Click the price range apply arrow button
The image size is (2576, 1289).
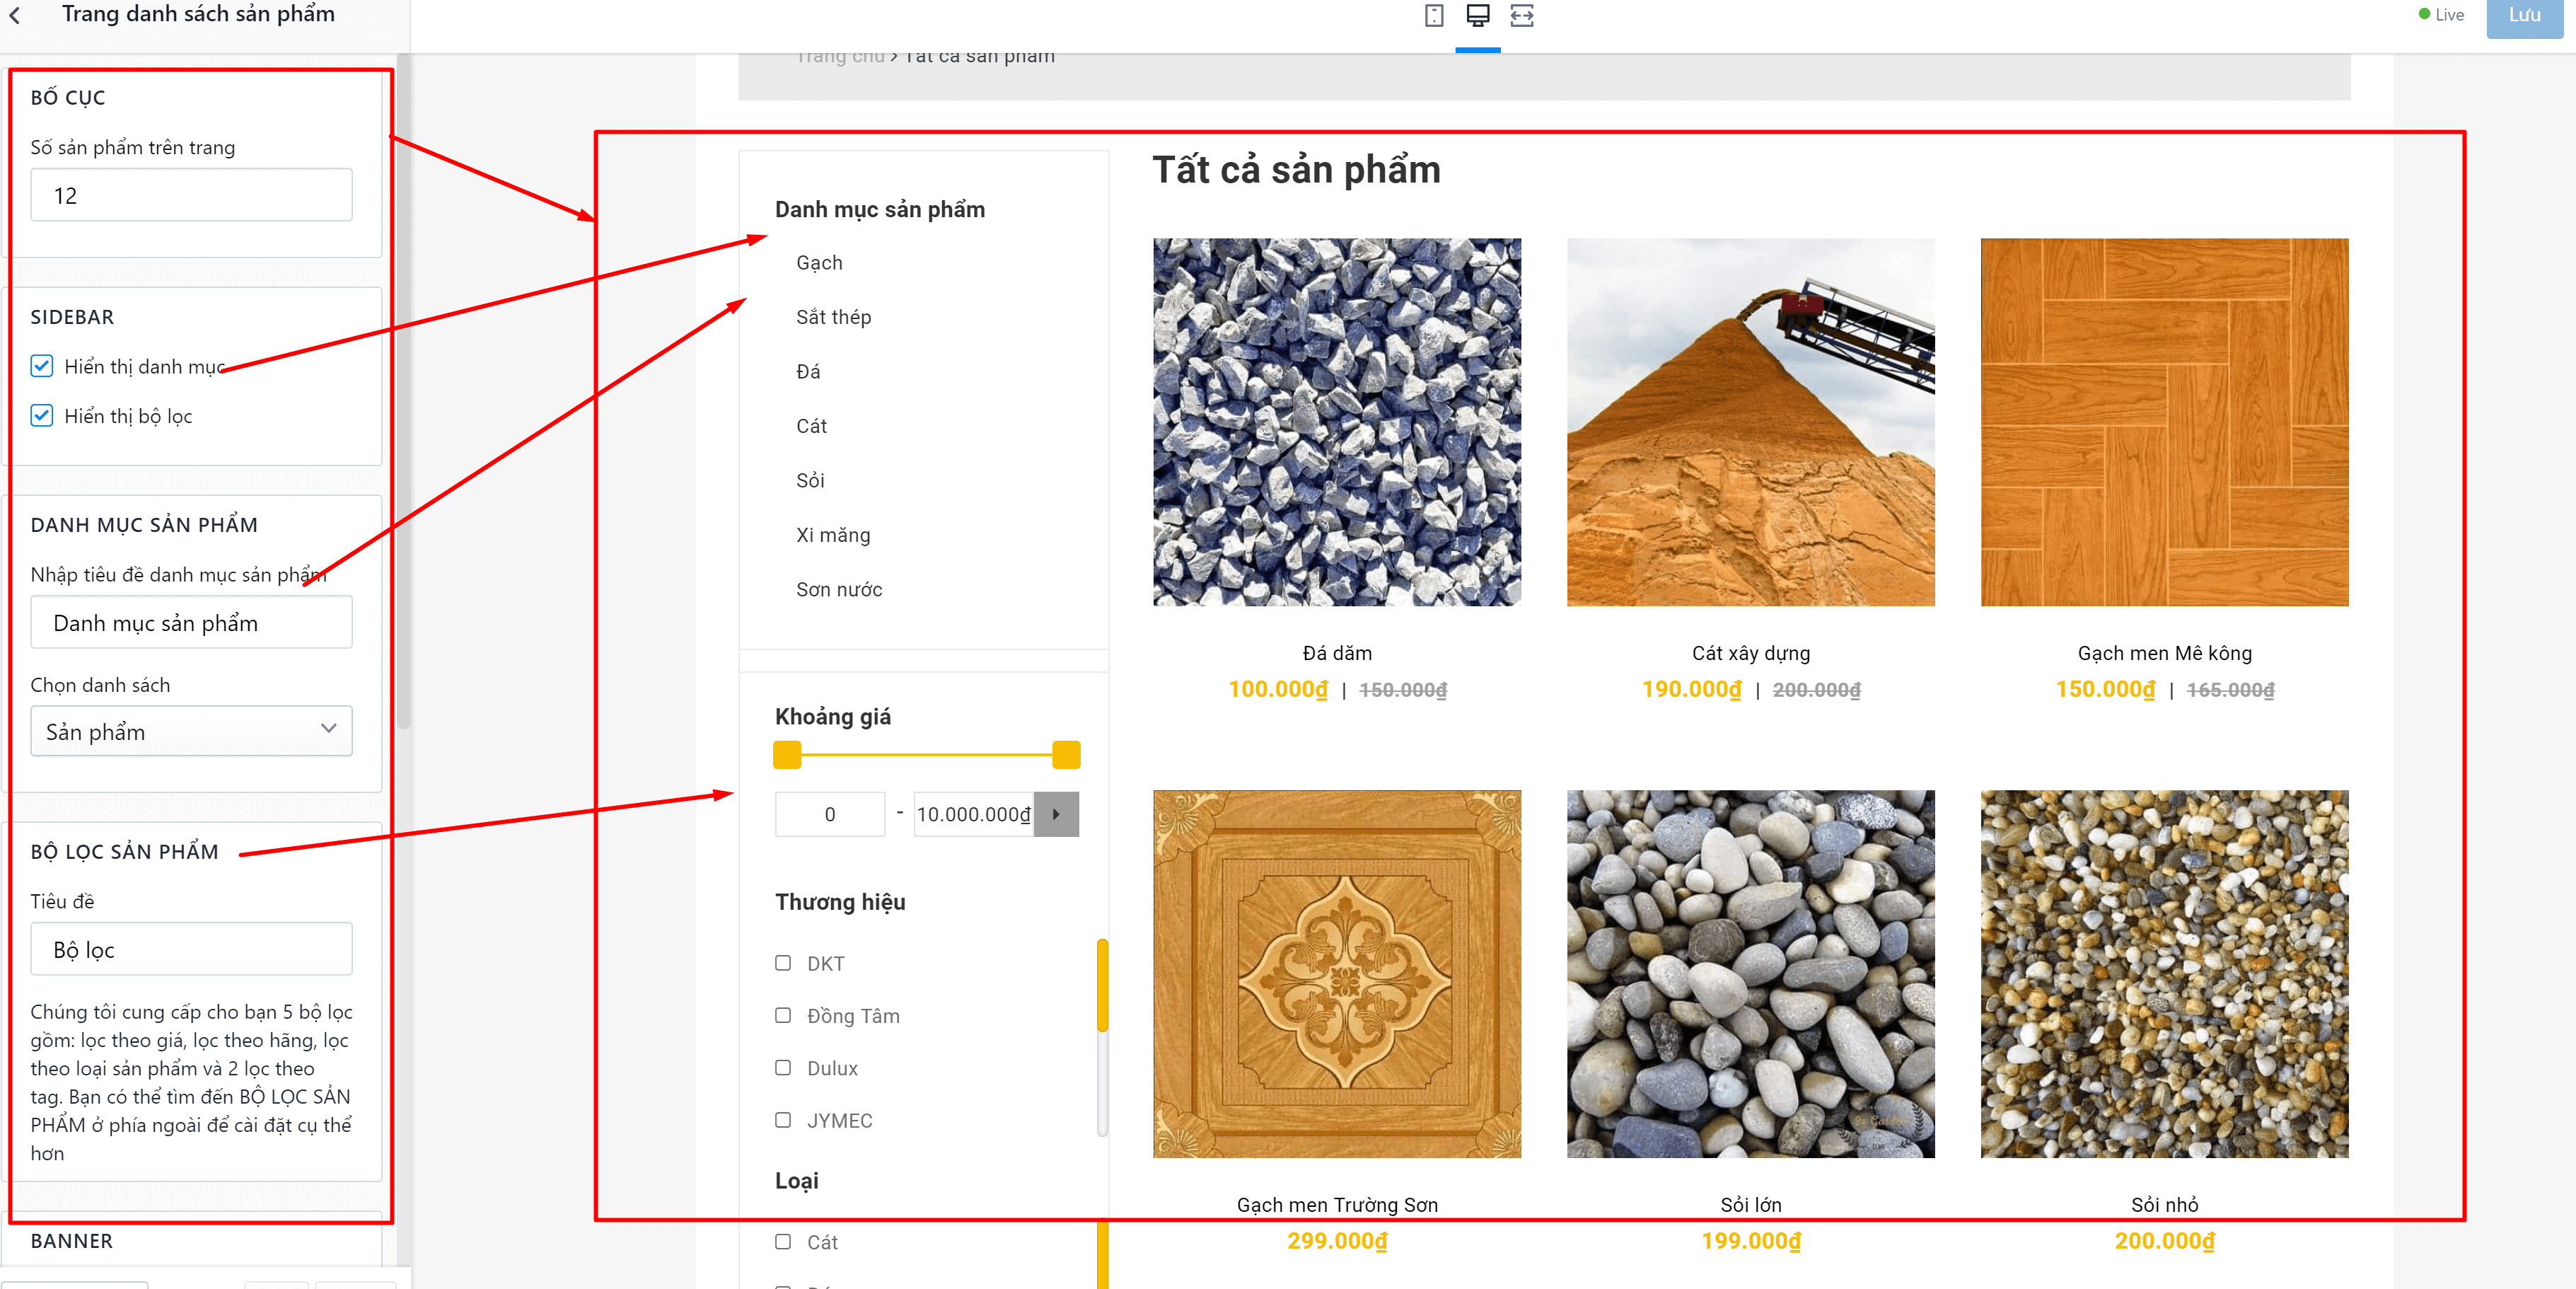click(x=1056, y=814)
